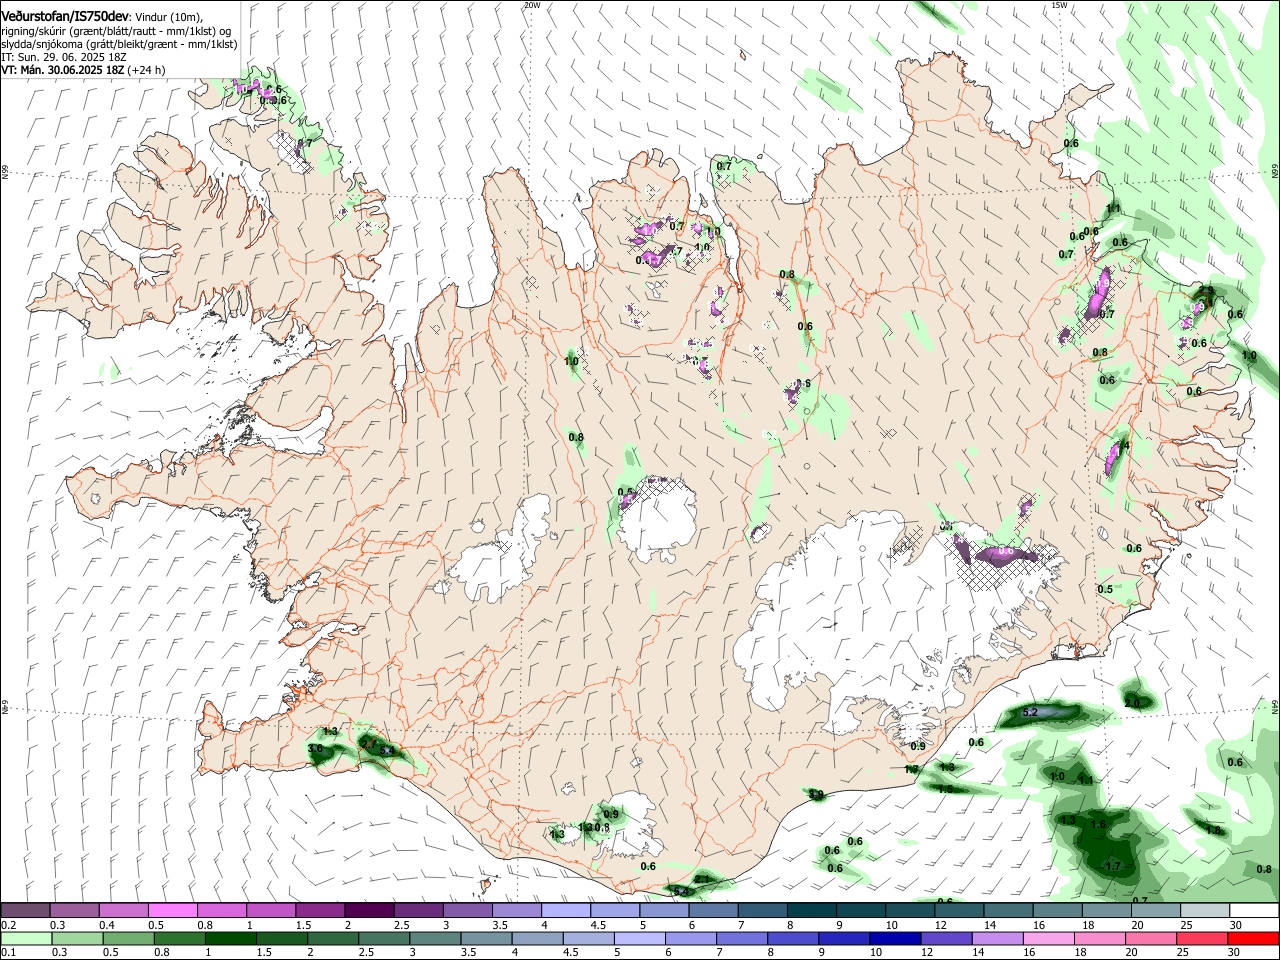This screenshot has height=960, width=1280.
Task: Click upper legend swatch between 2 and 2.5
Action: 369,910
